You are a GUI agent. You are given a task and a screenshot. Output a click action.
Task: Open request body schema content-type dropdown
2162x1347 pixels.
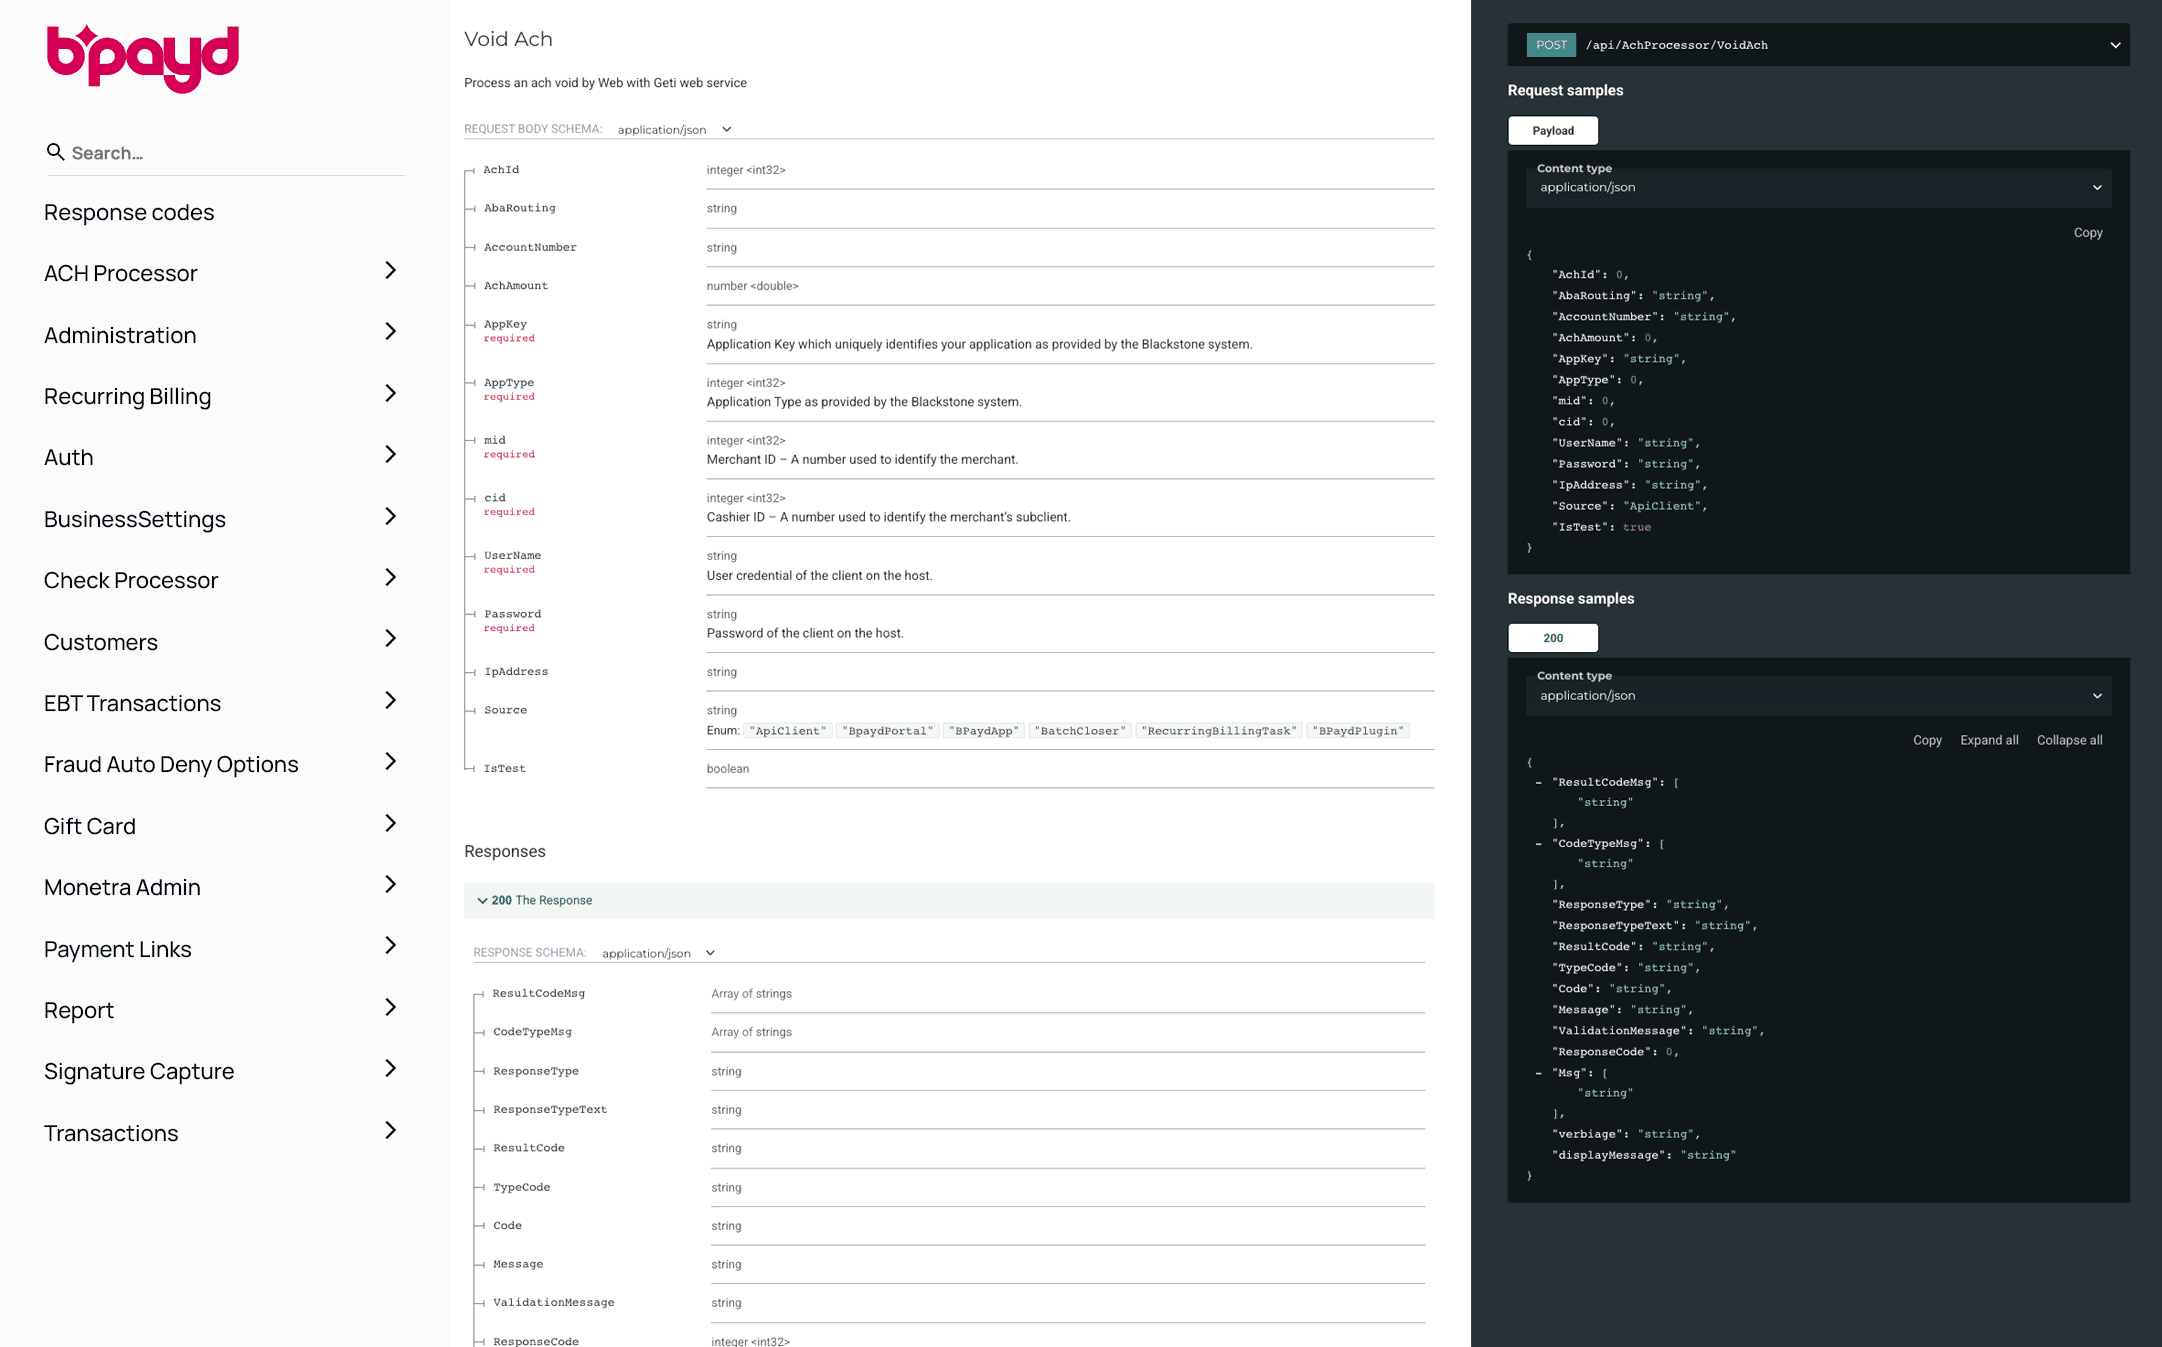click(x=675, y=129)
